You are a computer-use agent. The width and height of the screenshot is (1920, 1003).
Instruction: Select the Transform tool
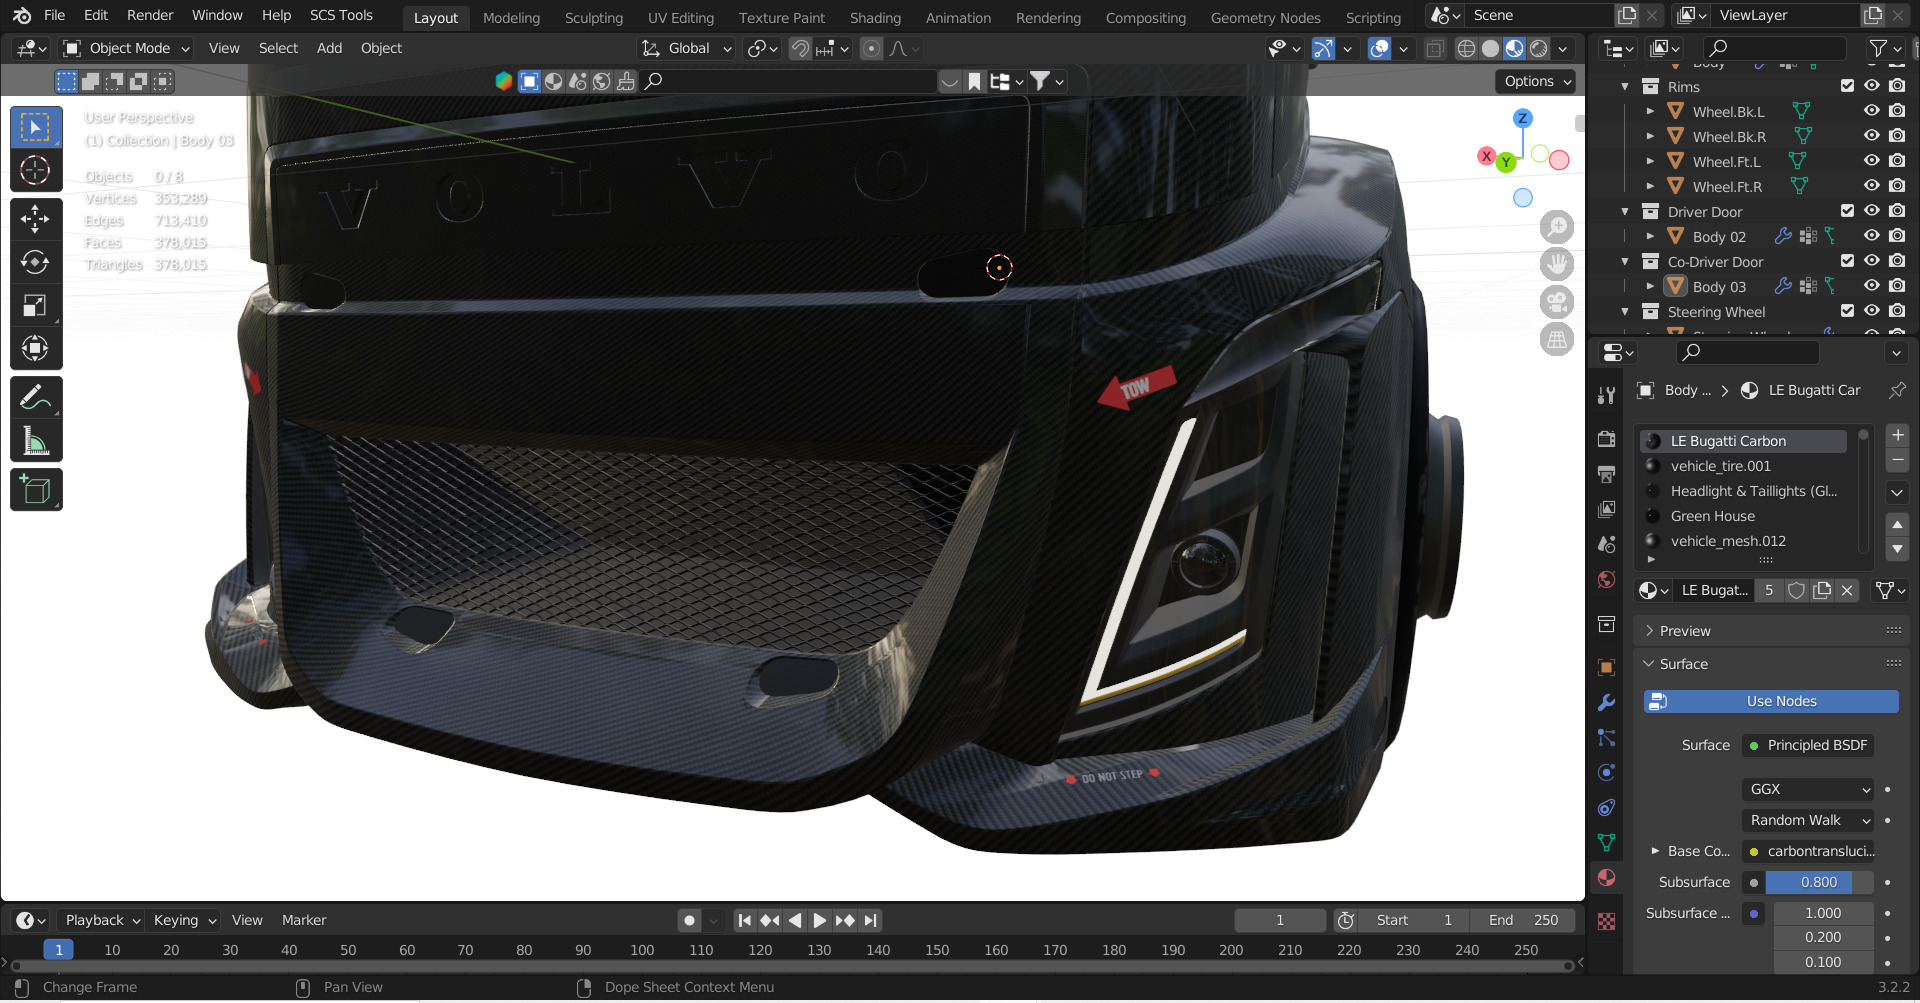(x=36, y=348)
